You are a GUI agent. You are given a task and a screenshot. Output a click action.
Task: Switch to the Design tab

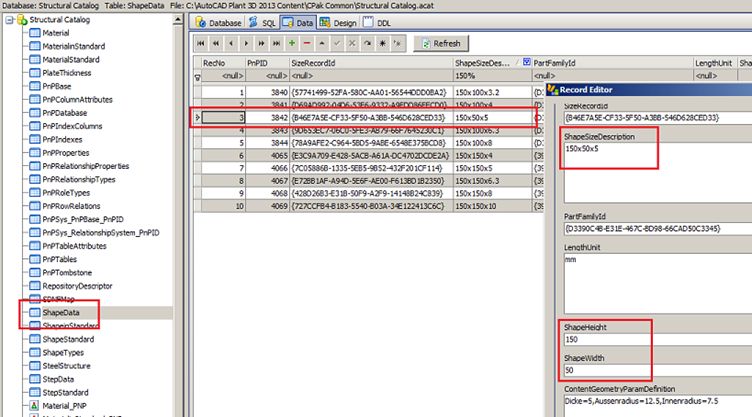tap(338, 23)
